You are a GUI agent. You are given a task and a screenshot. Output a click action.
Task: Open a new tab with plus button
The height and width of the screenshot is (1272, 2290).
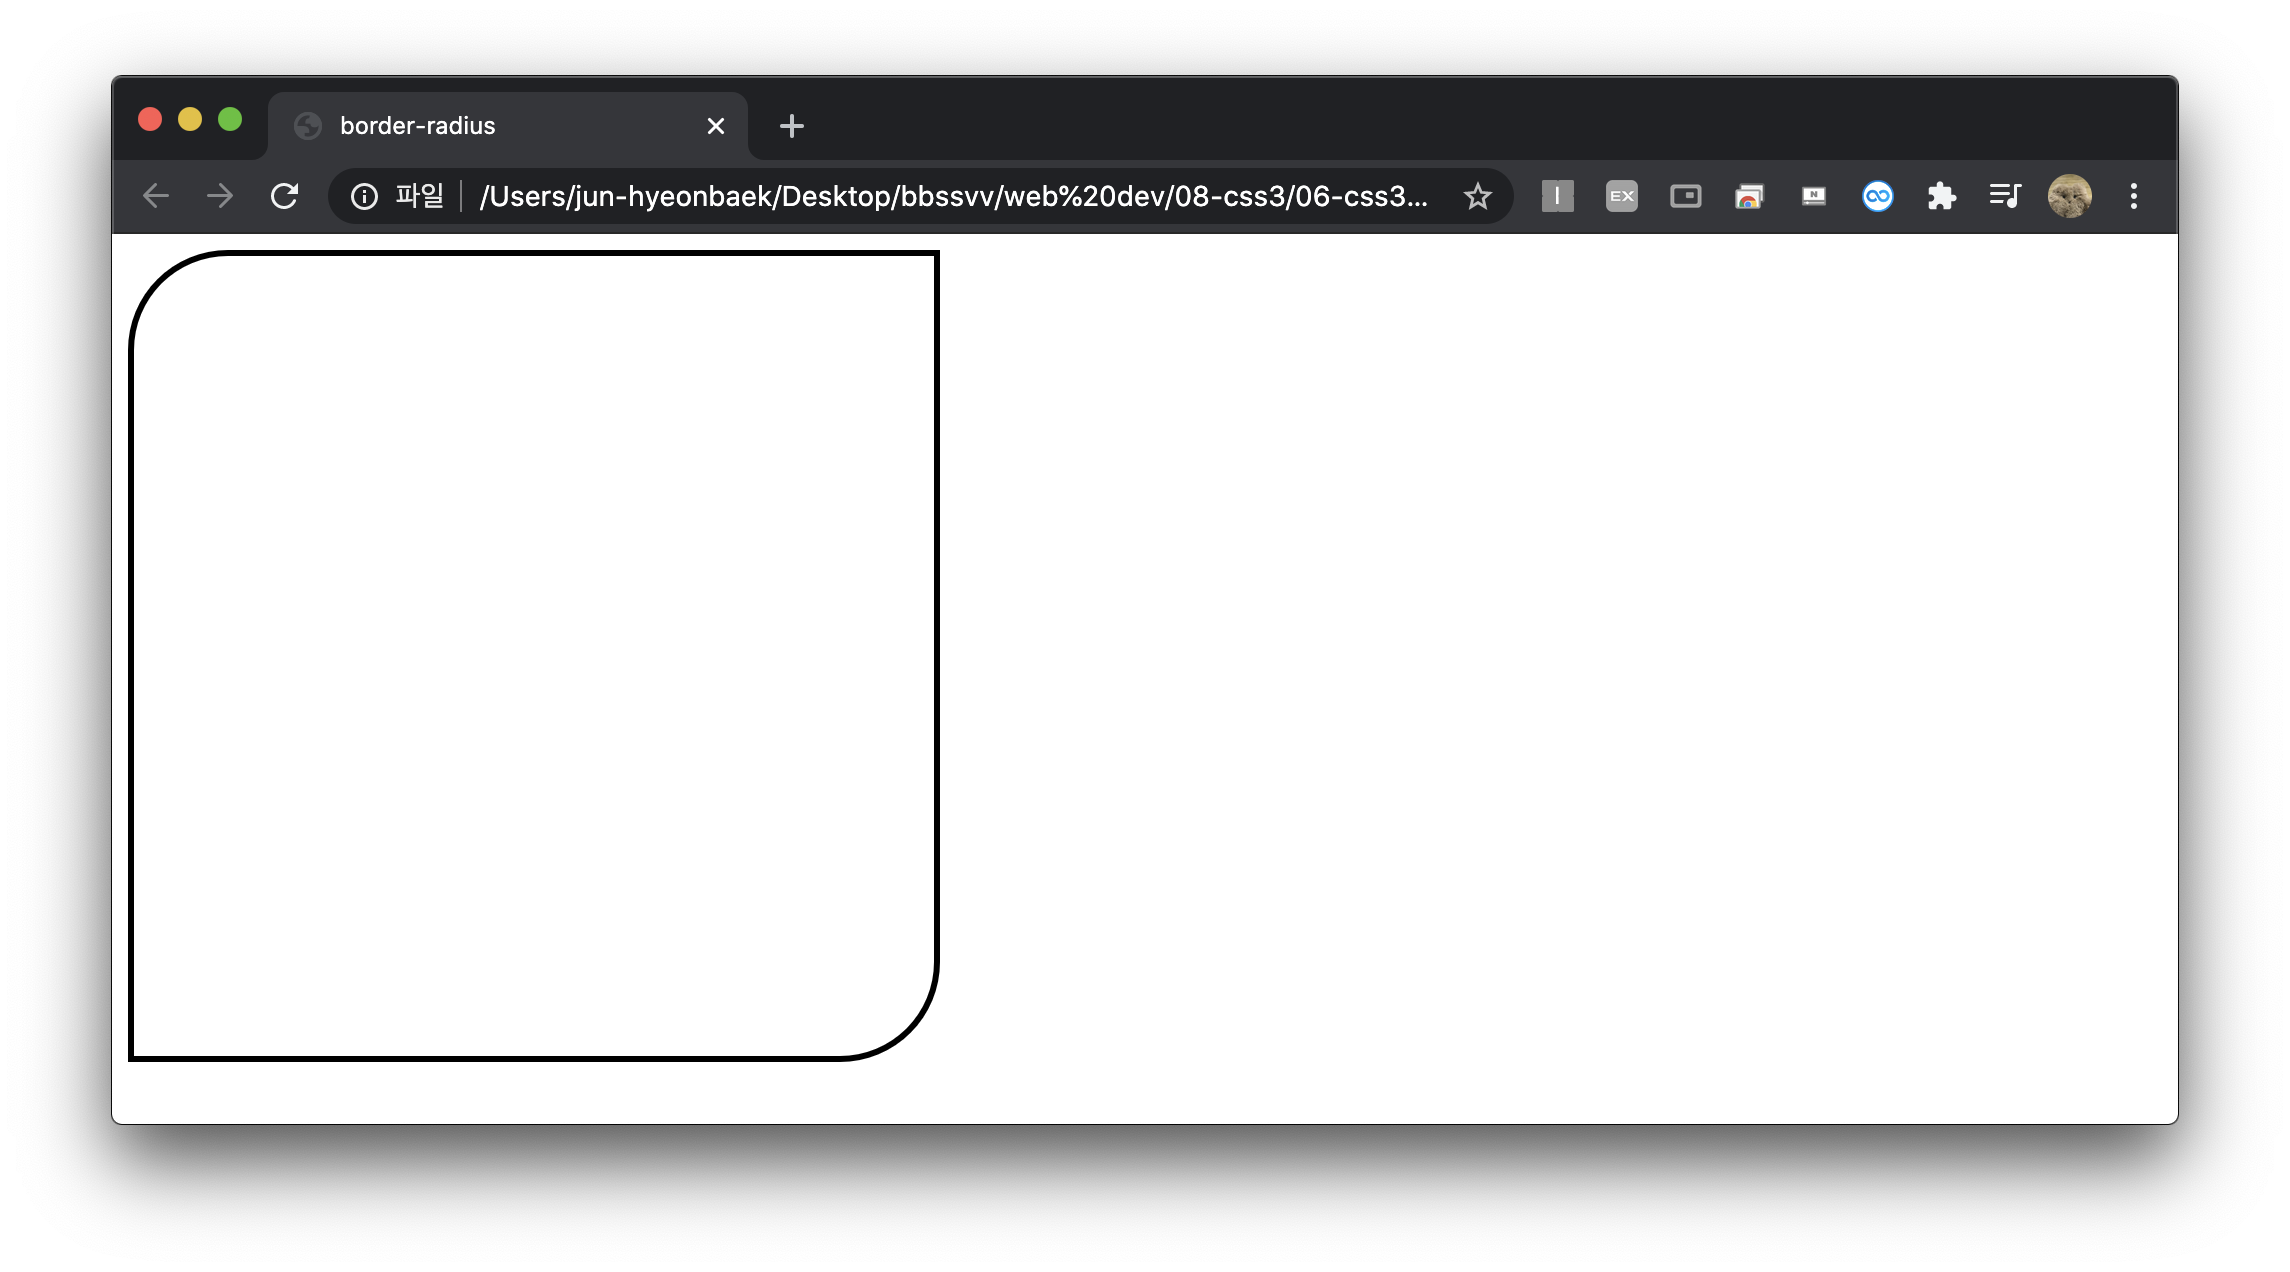(791, 126)
